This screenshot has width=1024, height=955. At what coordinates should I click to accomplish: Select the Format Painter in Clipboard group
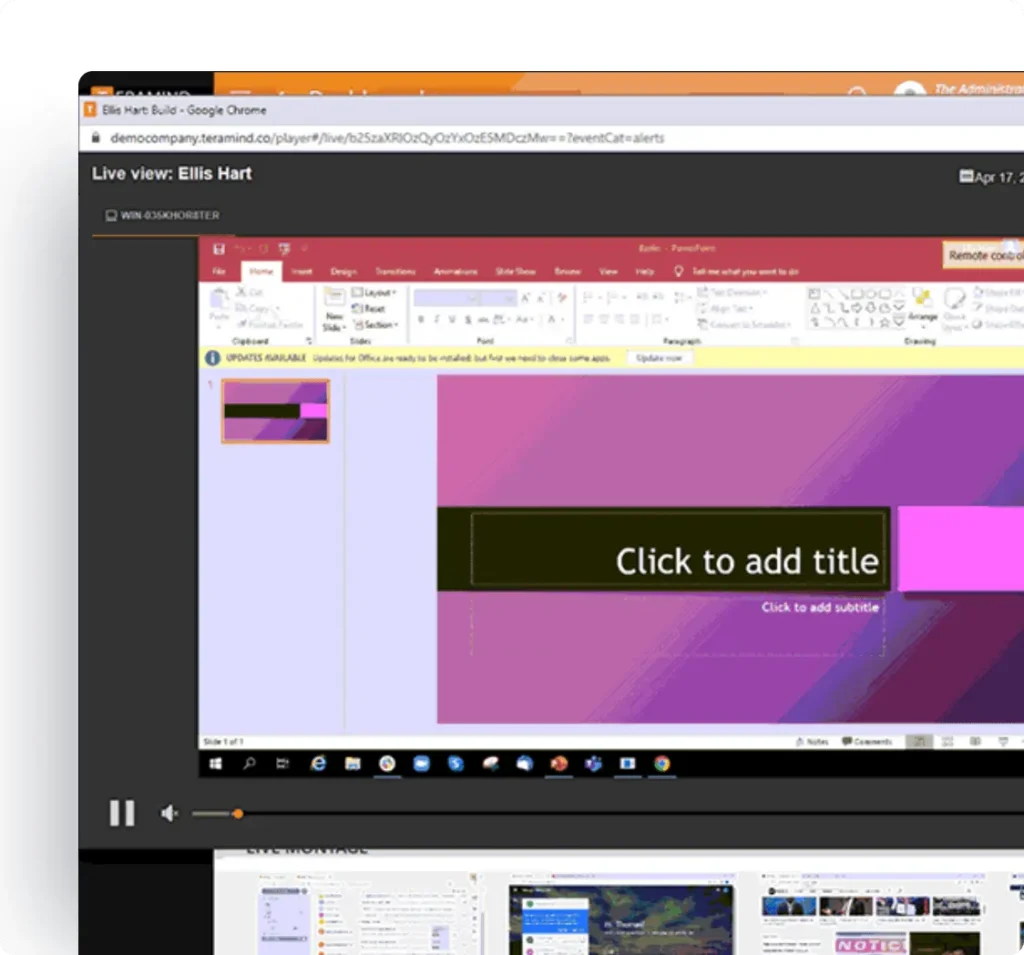268,324
